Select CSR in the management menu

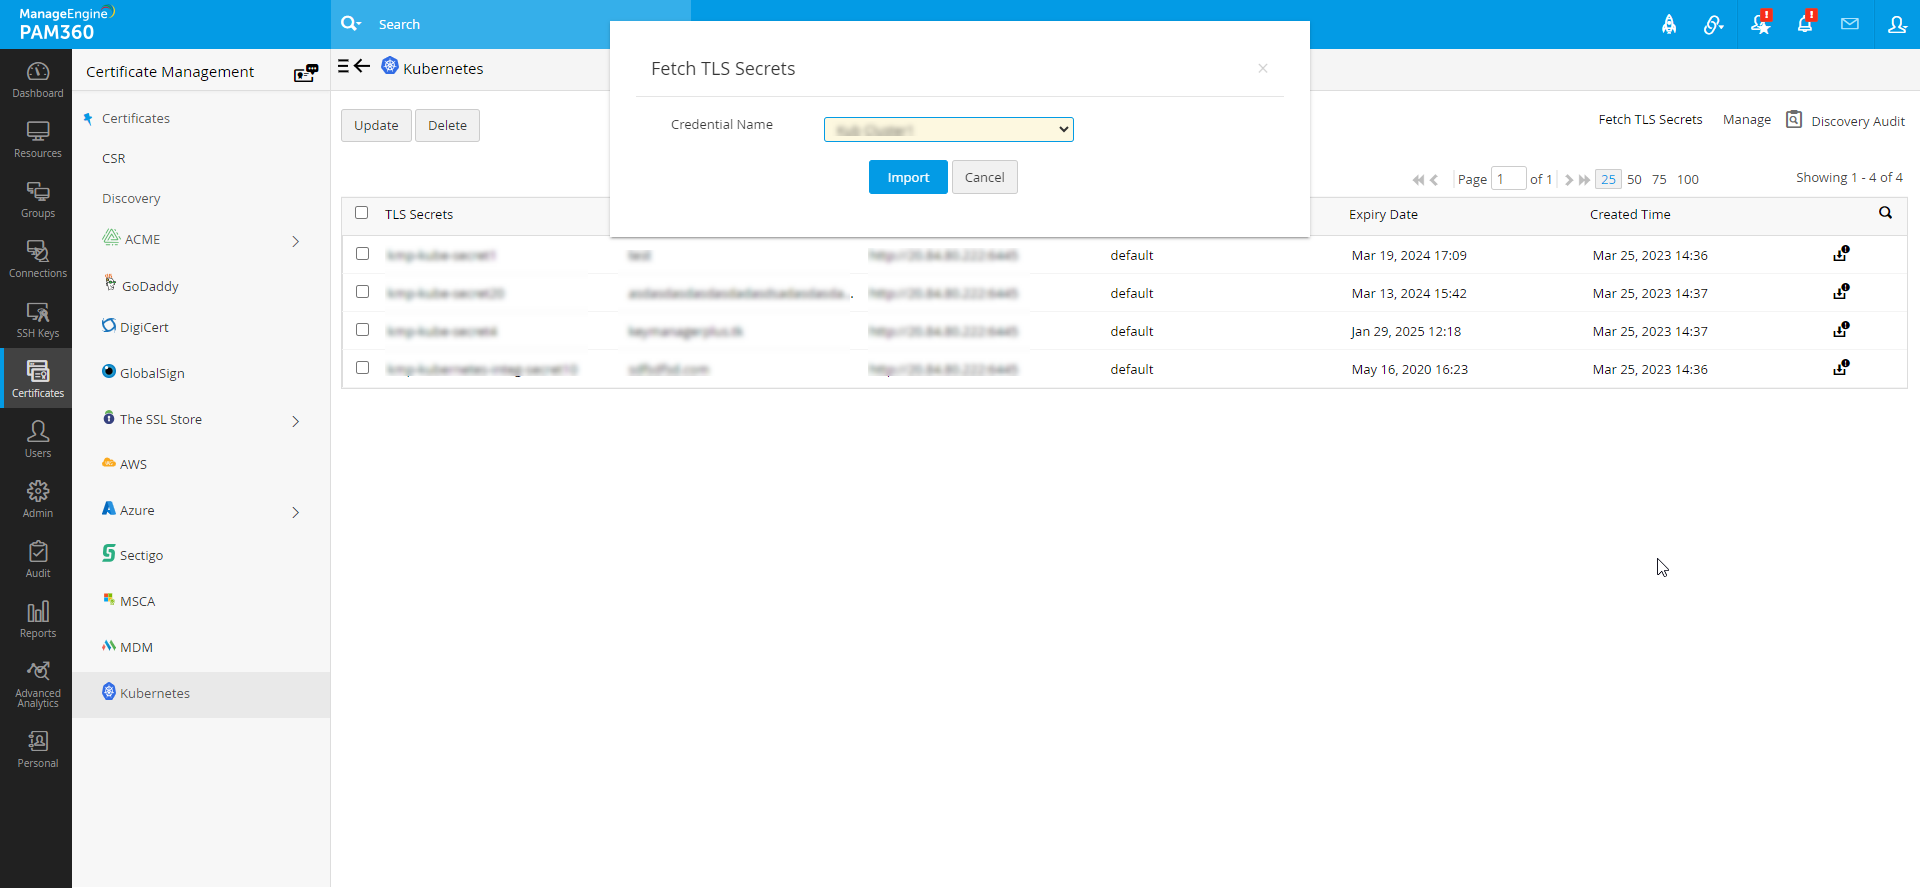[114, 158]
